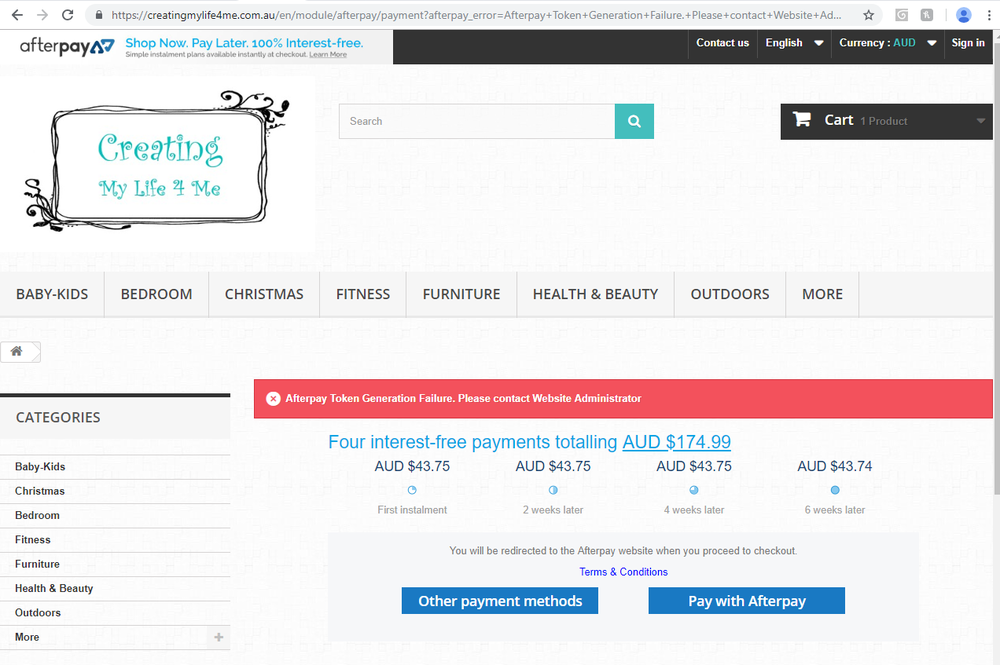Select the HEALTH & BEAUTY menu item

point(595,293)
